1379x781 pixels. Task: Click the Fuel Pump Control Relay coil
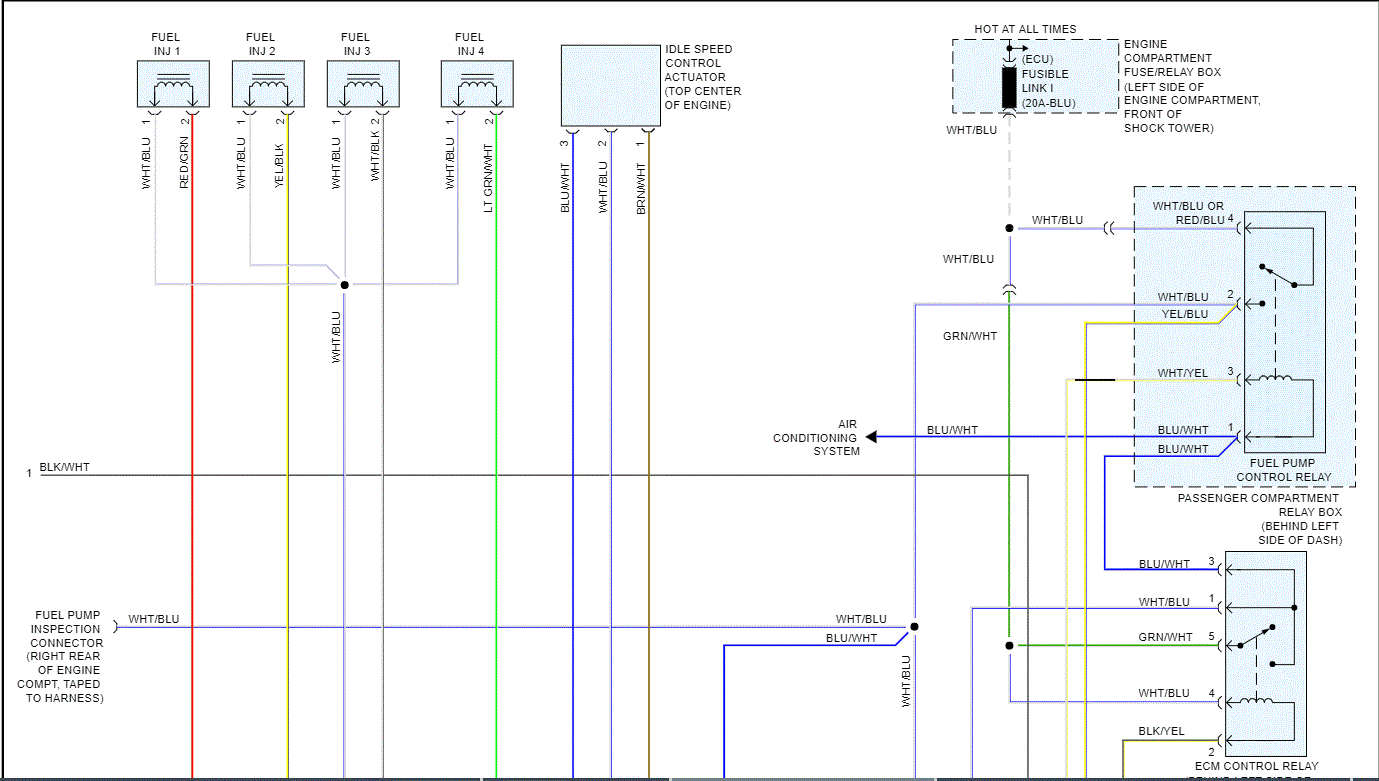pyautogui.click(x=1275, y=378)
